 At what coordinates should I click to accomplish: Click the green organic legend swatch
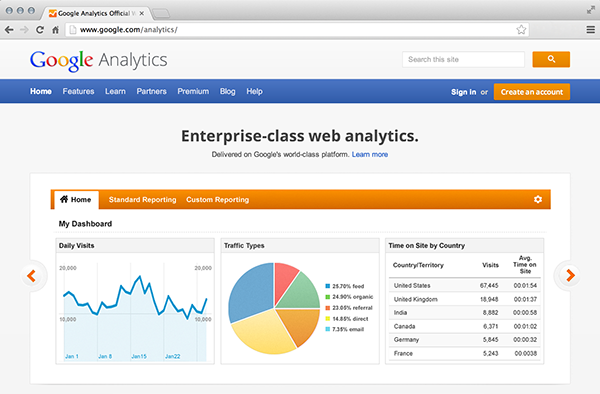[x=328, y=297]
